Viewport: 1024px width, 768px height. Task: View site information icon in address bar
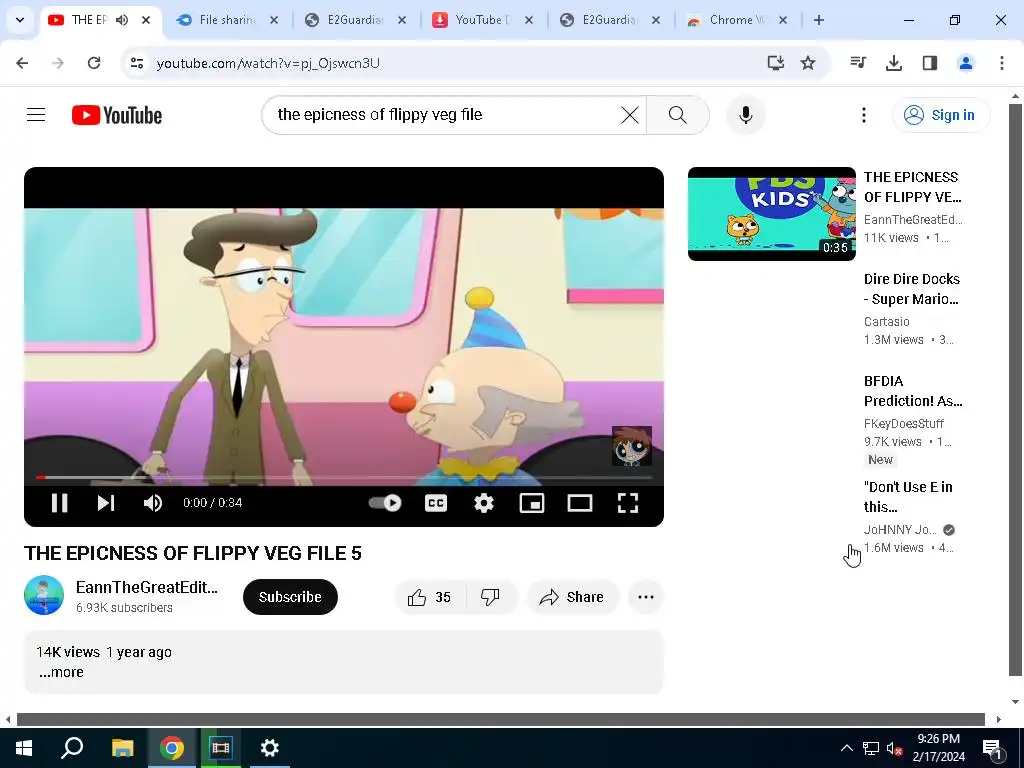point(136,63)
